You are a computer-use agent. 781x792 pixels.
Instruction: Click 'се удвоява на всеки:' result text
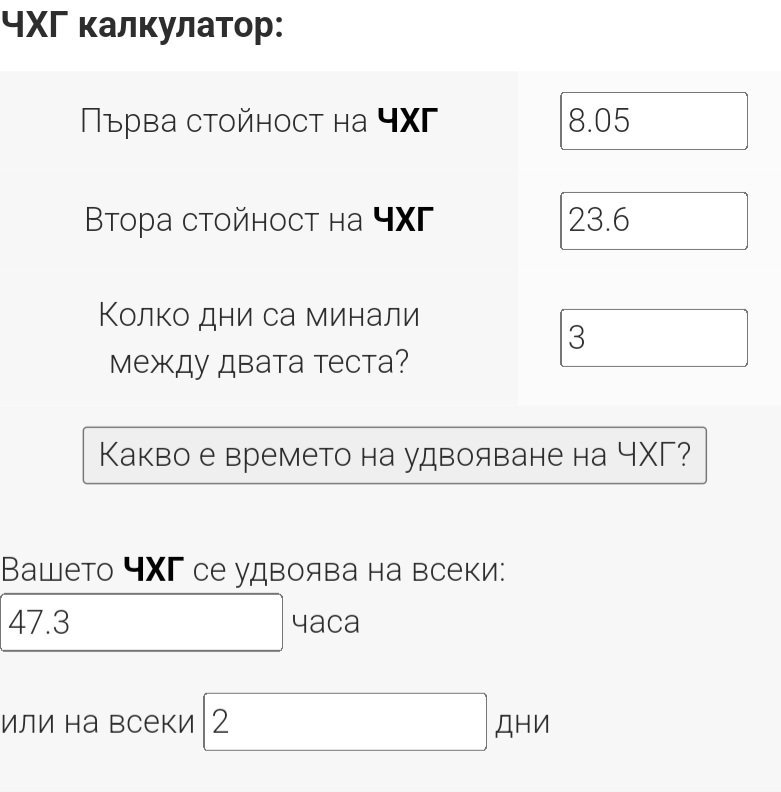pos(349,571)
